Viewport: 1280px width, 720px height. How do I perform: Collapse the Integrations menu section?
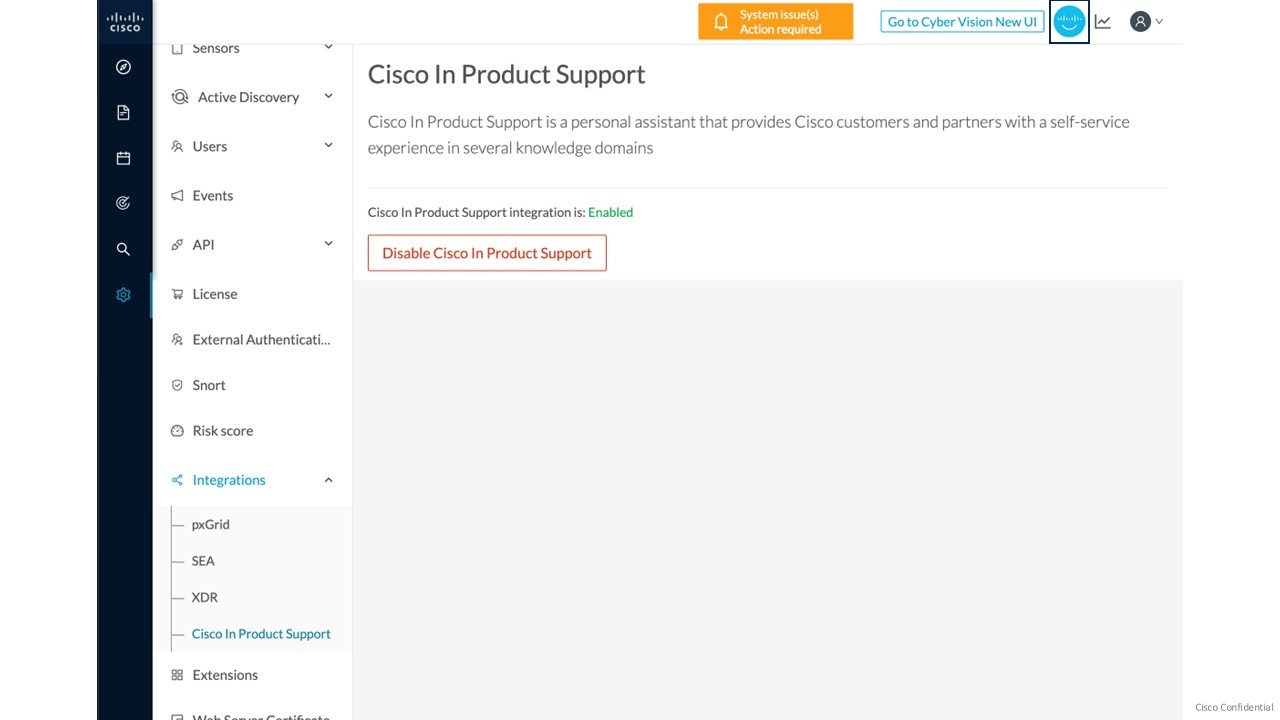(252, 480)
